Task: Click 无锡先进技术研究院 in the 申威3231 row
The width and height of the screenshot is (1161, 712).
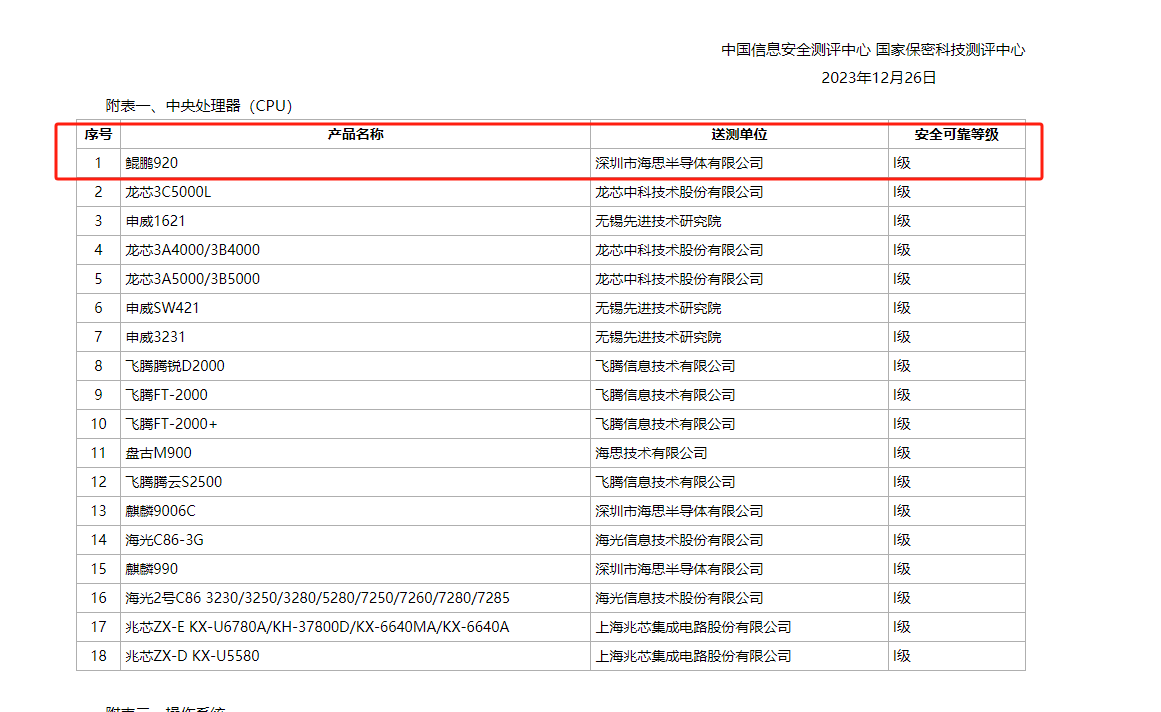Action: (x=658, y=337)
